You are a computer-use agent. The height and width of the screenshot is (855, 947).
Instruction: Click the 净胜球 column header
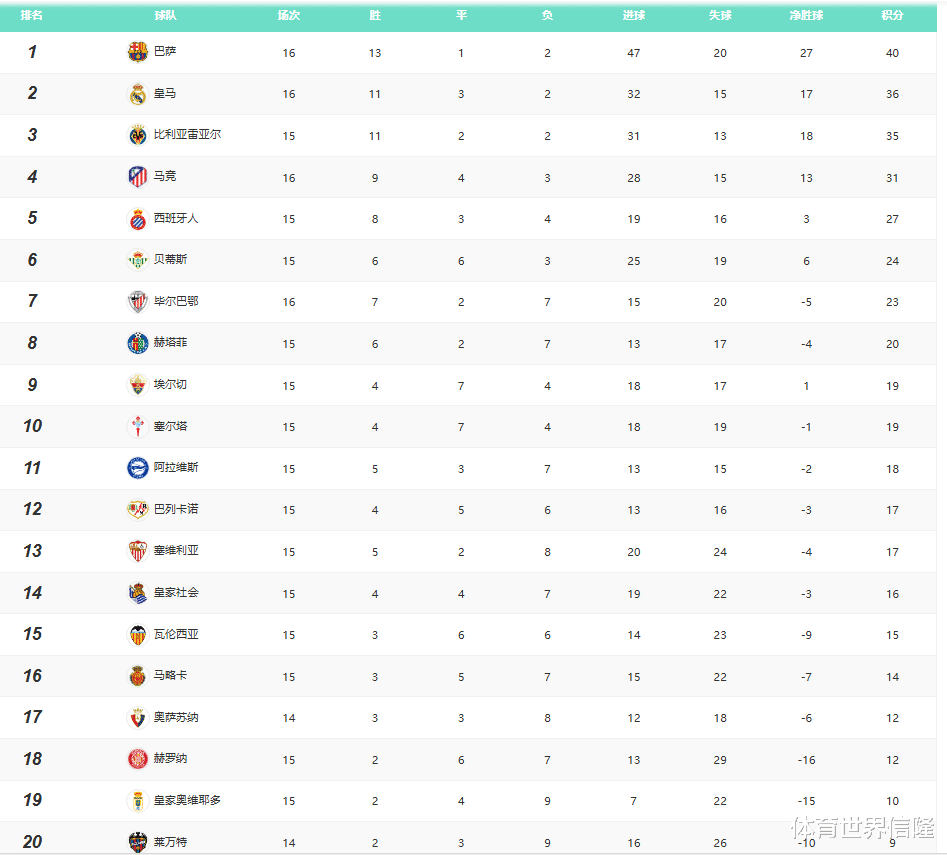pos(806,16)
